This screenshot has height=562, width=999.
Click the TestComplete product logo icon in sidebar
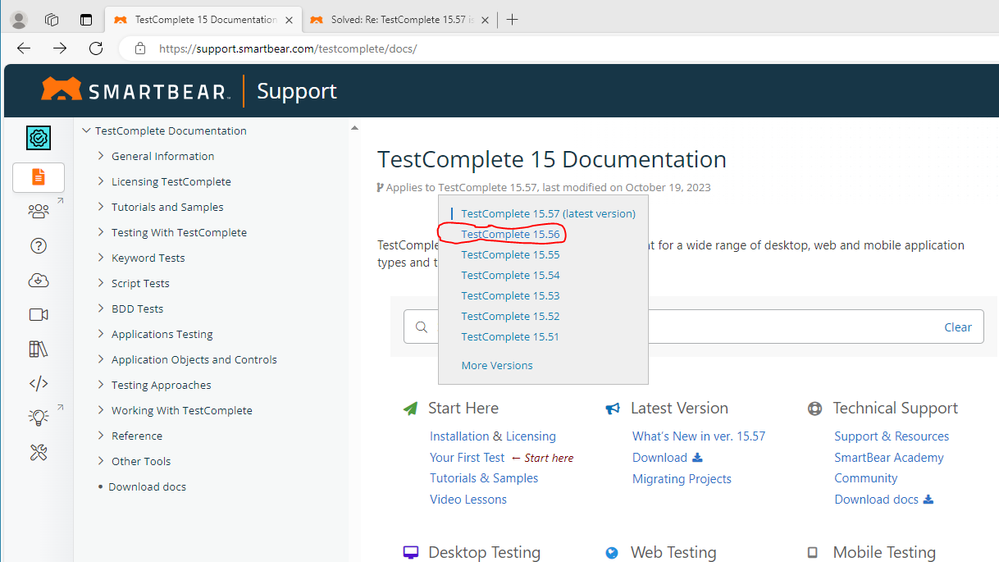(x=38, y=138)
